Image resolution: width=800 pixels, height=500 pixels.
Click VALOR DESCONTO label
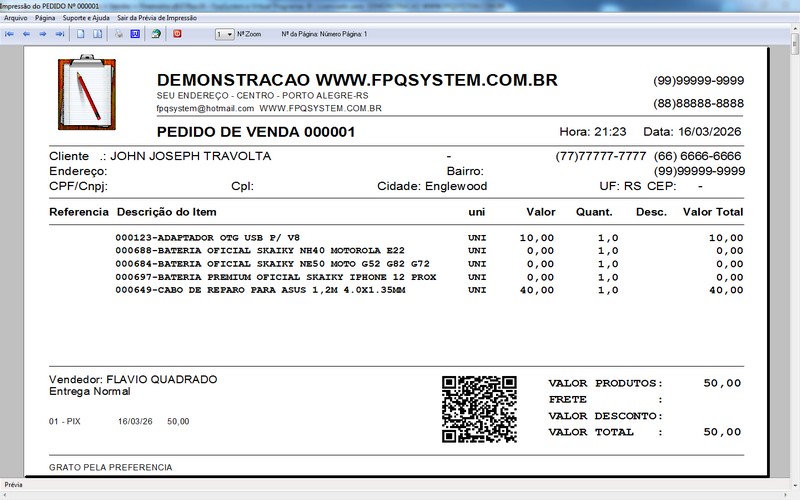coord(606,416)
